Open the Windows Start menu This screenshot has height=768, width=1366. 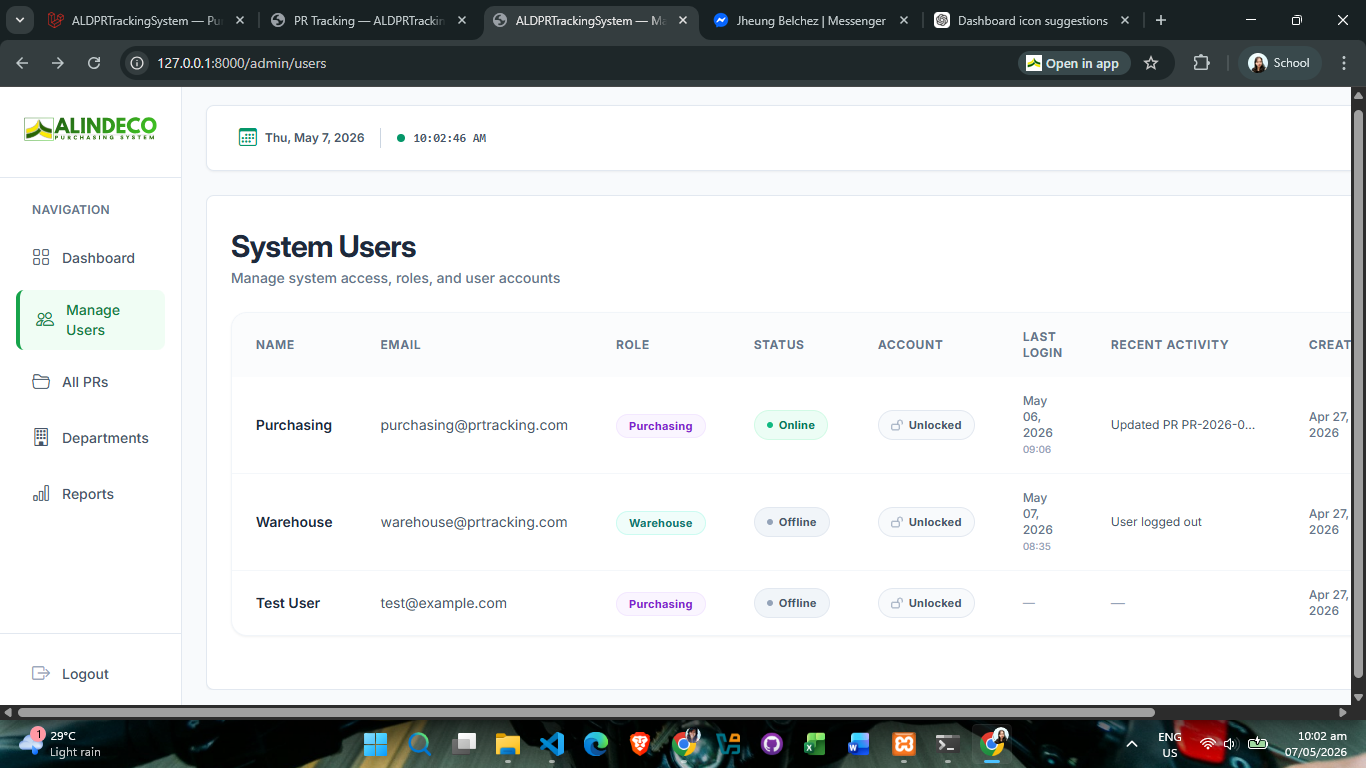click(x=376, y=744)
